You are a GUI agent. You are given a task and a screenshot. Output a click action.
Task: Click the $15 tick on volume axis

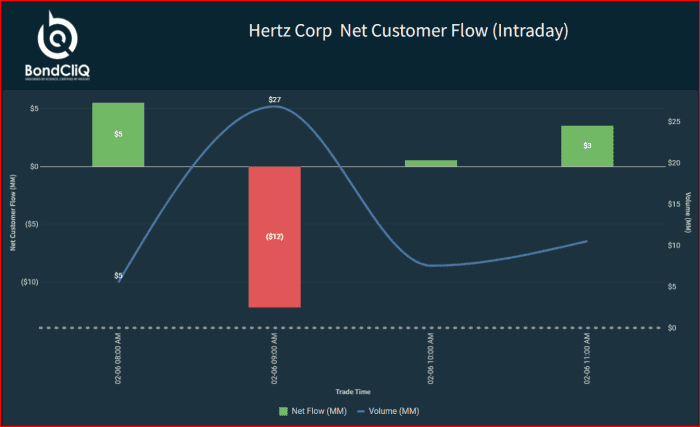point(674,204)
